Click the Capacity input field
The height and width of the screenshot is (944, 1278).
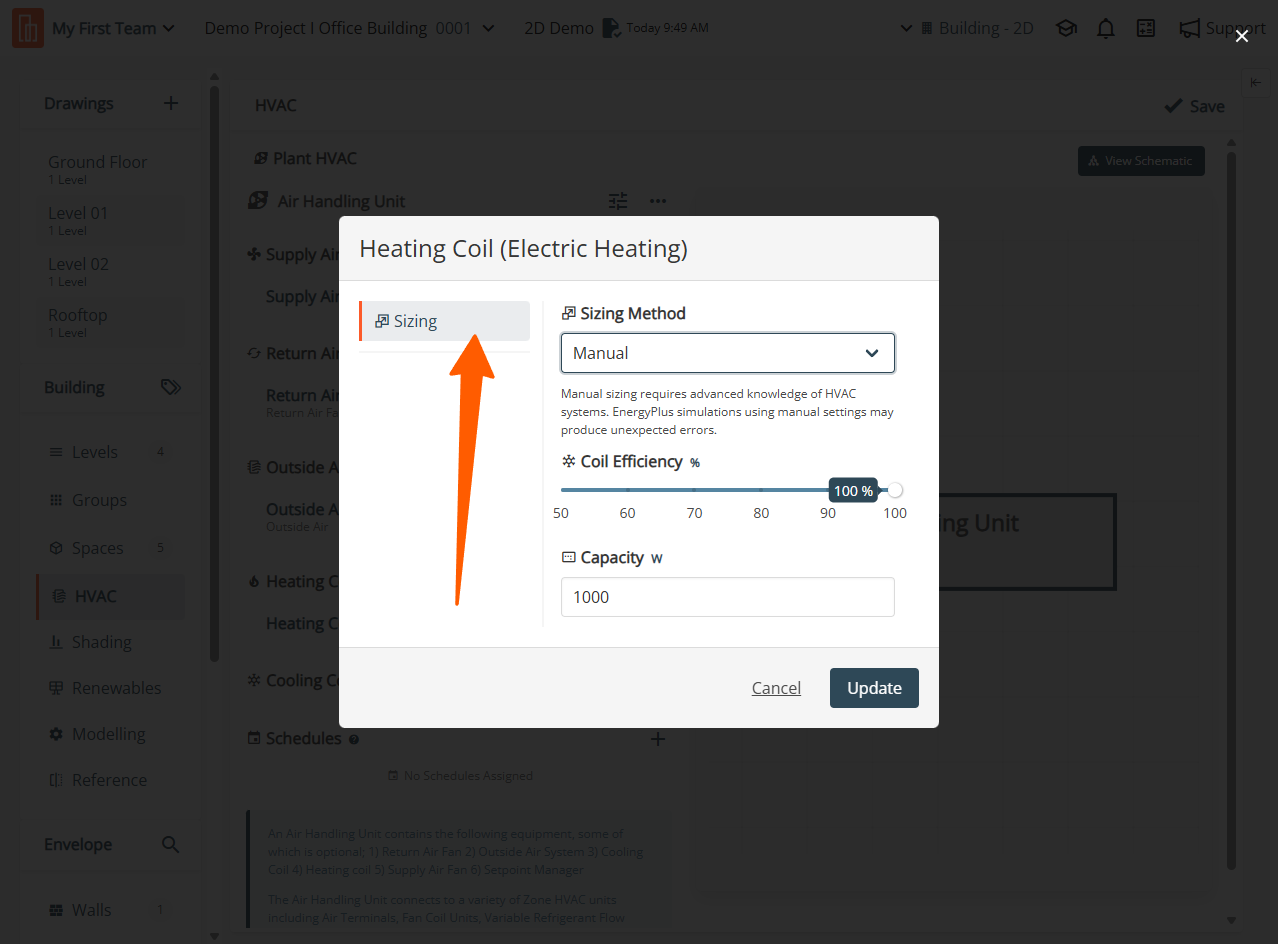(x=727, y=597)
